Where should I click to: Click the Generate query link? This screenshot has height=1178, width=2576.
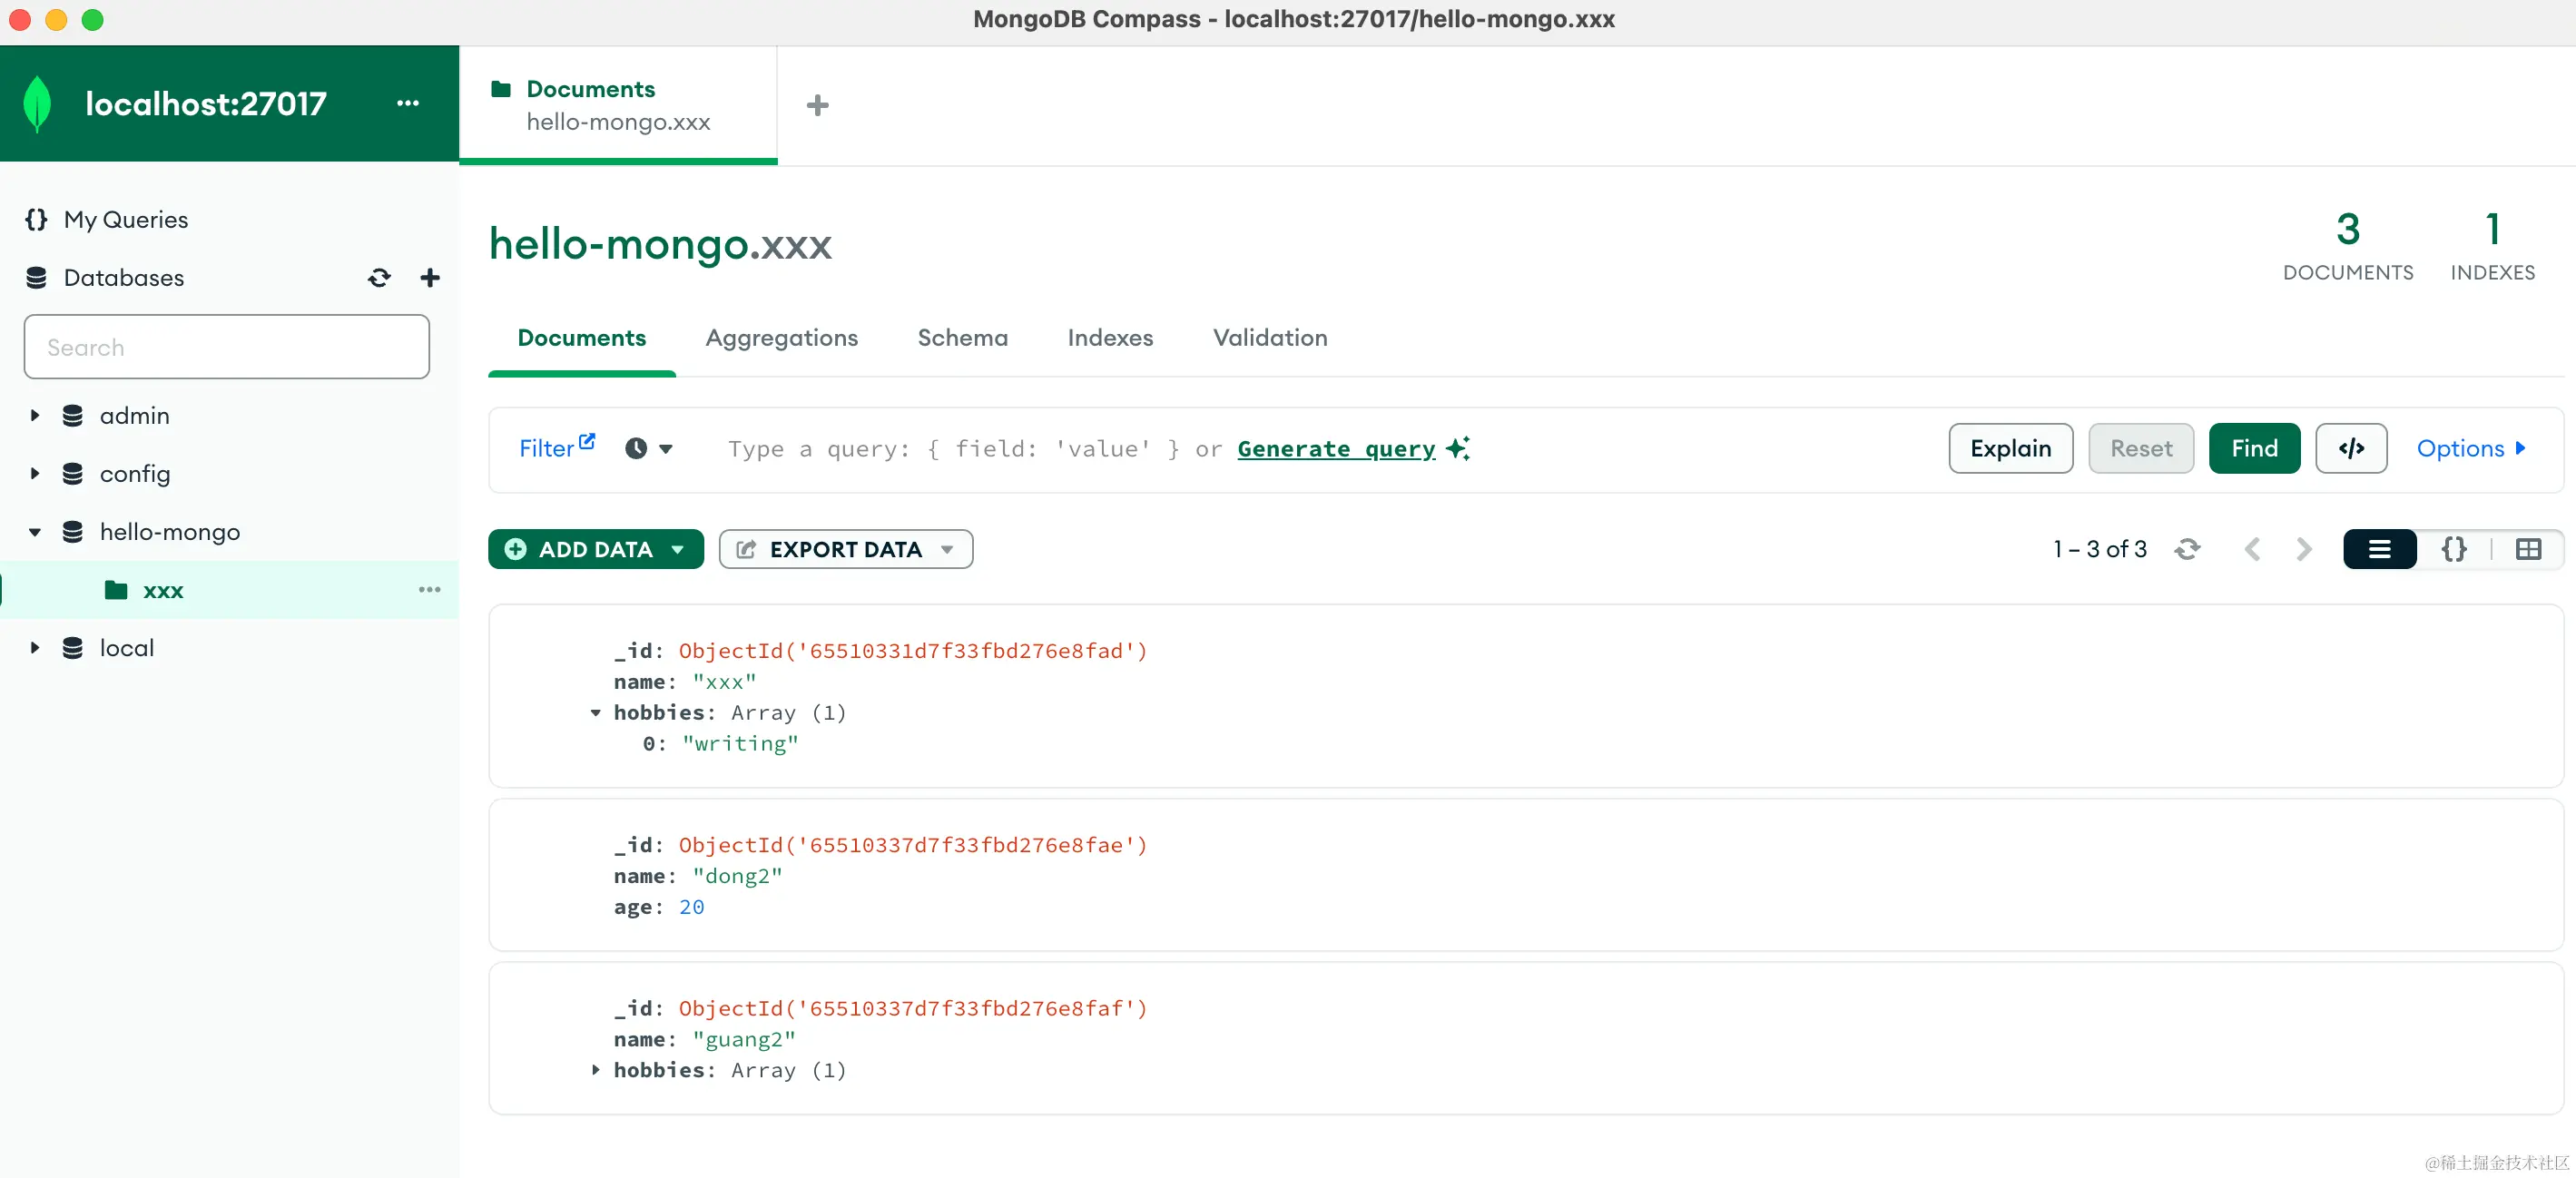pos(1335,449)
